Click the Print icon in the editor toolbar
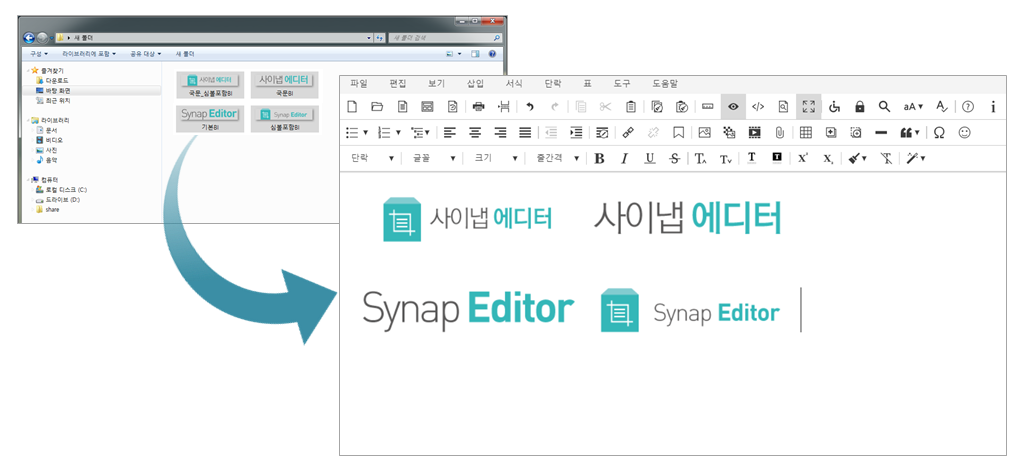1018x466 pixels. pos(478,106)
